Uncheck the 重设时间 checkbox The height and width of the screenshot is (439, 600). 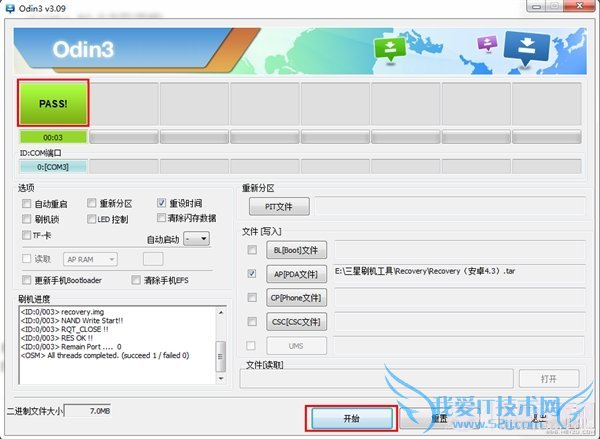[161, 202]
